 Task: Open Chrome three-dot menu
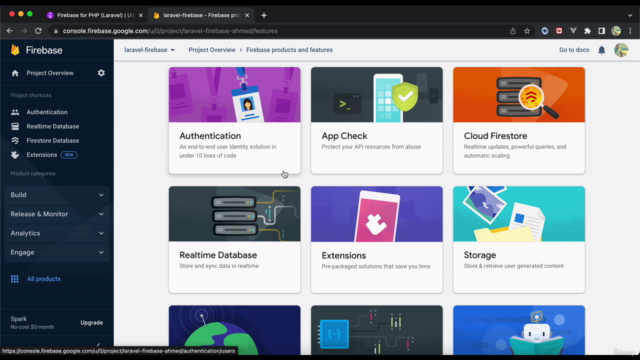pyautogui.click(x=630, y=31)
